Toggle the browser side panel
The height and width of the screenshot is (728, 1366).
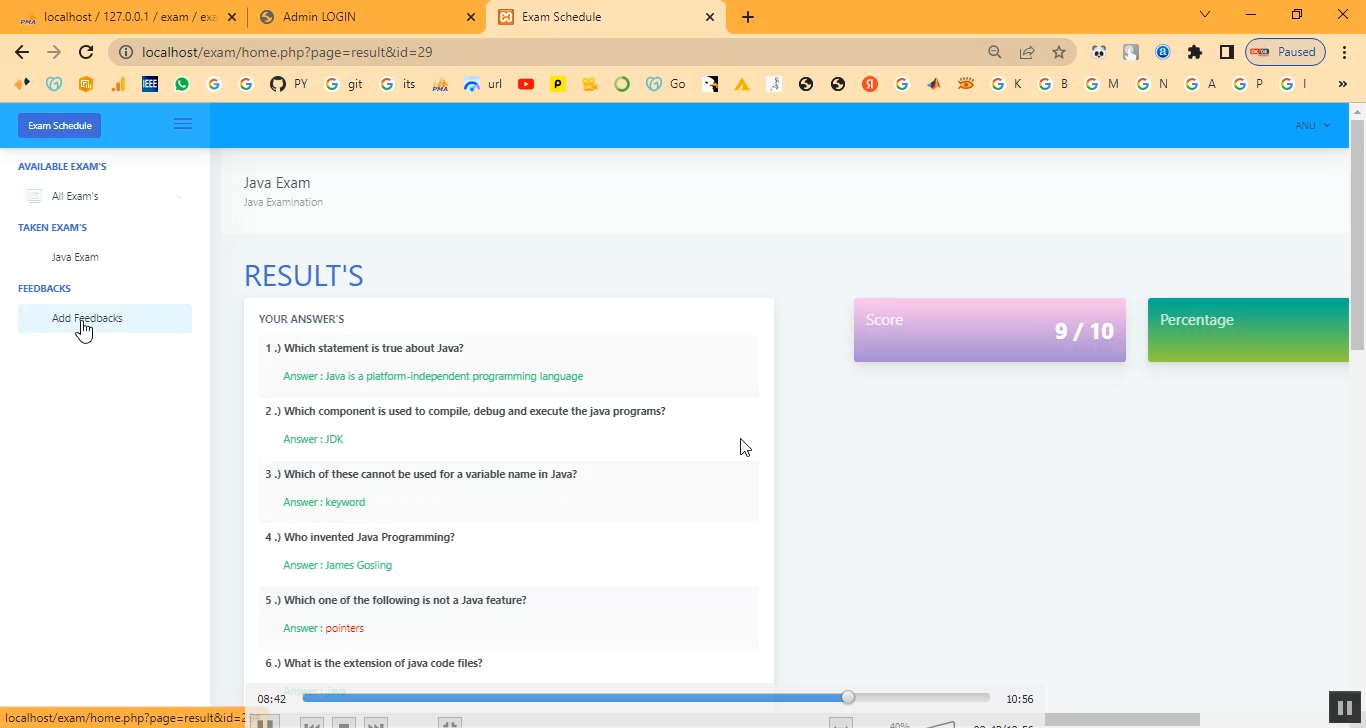1226,52
